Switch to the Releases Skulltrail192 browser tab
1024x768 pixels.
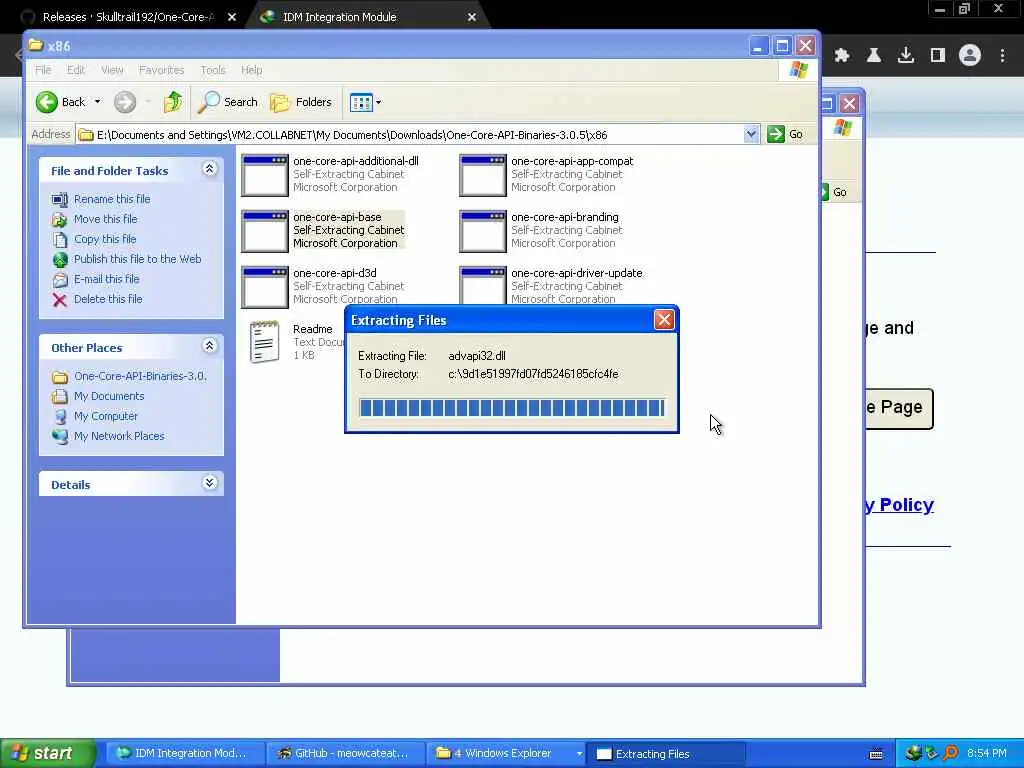pyautogui.click(x=128, y=17)
